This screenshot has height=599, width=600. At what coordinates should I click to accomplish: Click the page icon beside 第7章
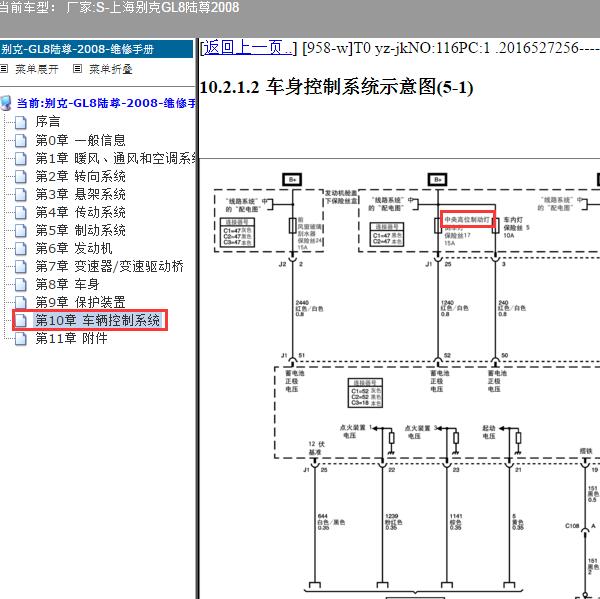tap(21, 266)
